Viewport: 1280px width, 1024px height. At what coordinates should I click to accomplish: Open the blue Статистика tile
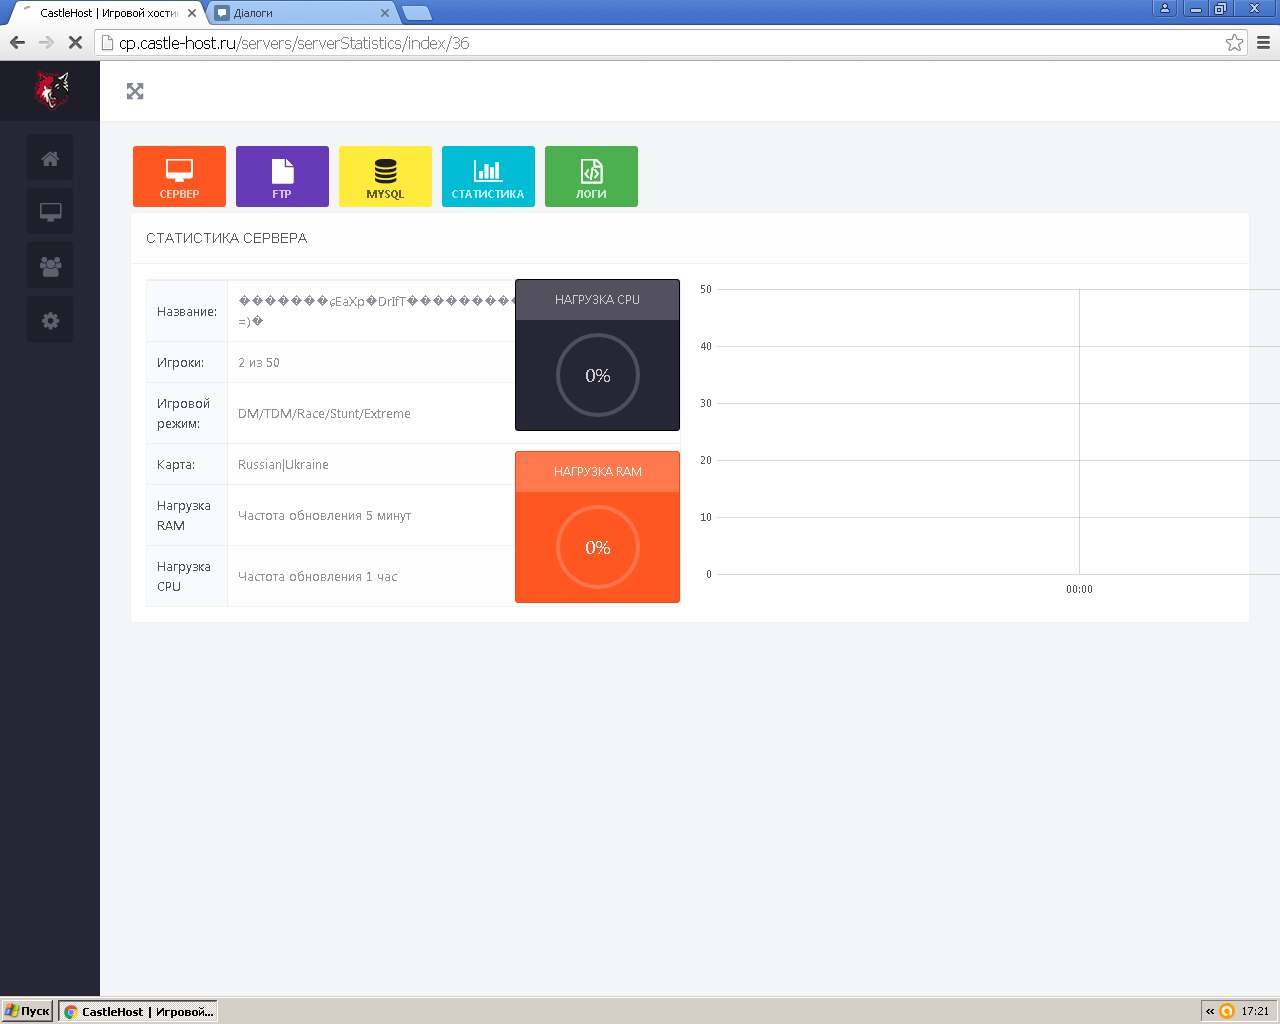[x=488, y=177]
